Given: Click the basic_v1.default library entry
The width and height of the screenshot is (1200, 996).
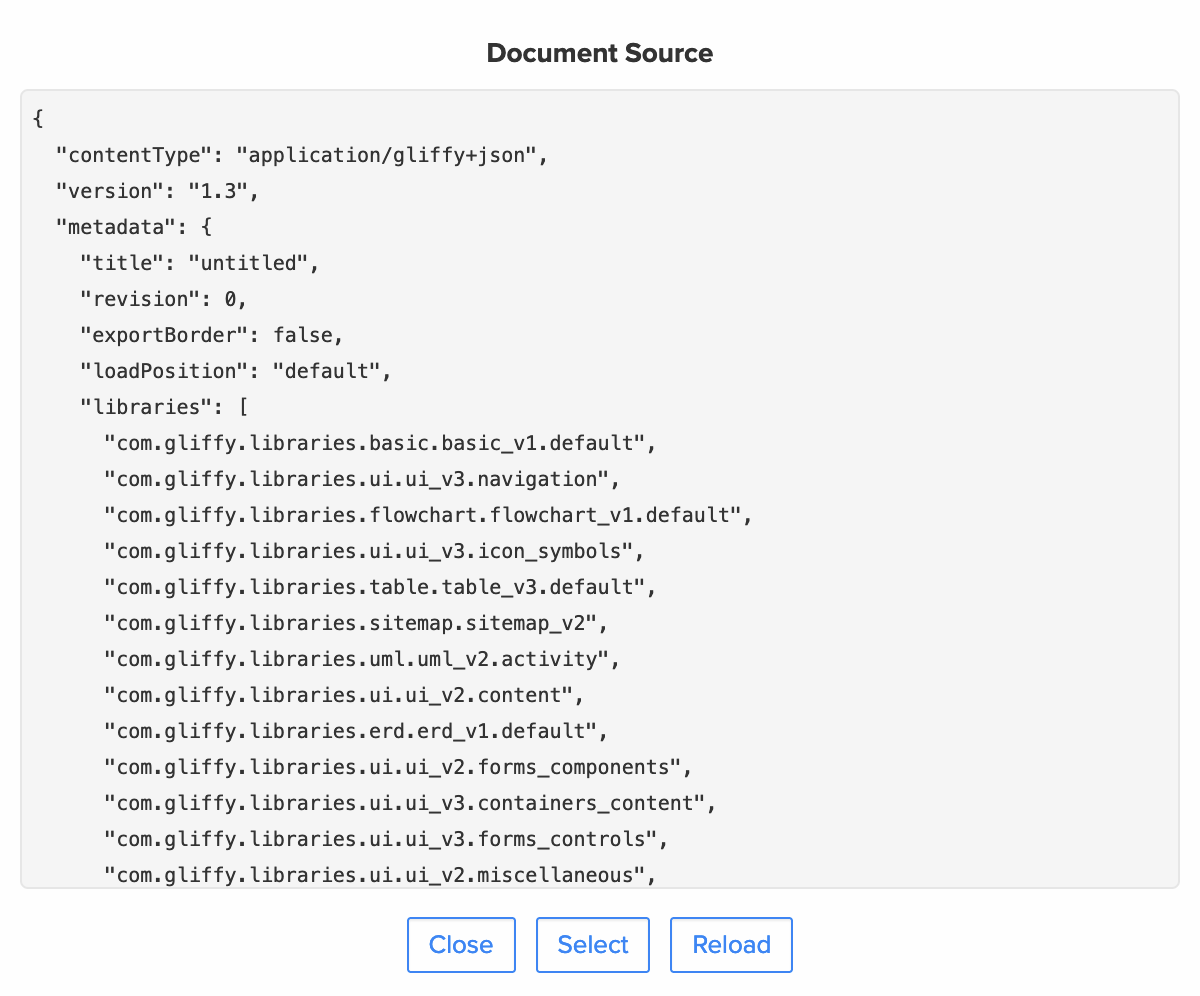Looking at the screenshot, I should point(380,442).
